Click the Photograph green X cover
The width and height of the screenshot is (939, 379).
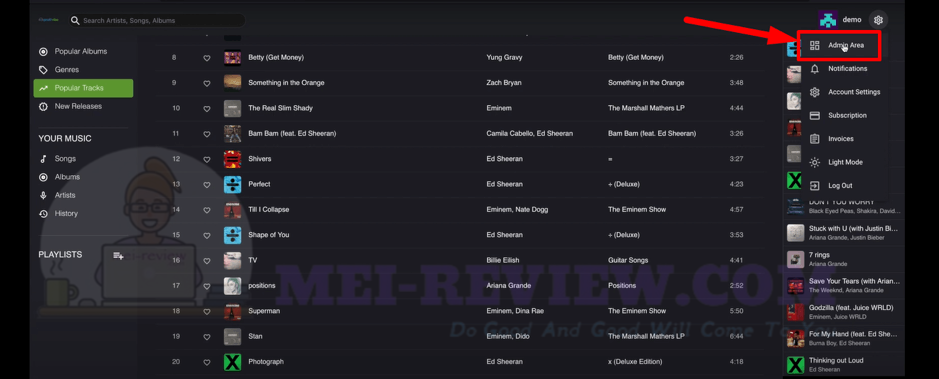[232, 362]
